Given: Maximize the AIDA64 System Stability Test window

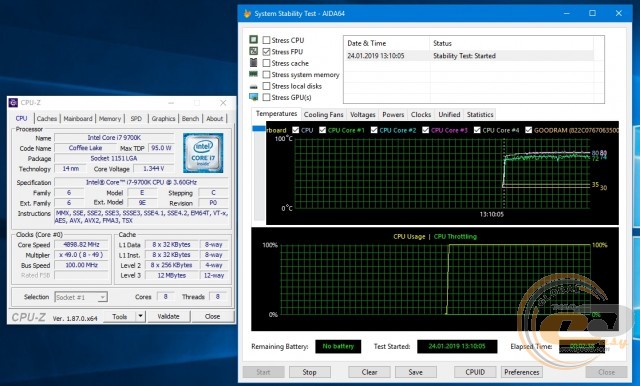Looking at the screenshot, I should [x=592, y=13].
